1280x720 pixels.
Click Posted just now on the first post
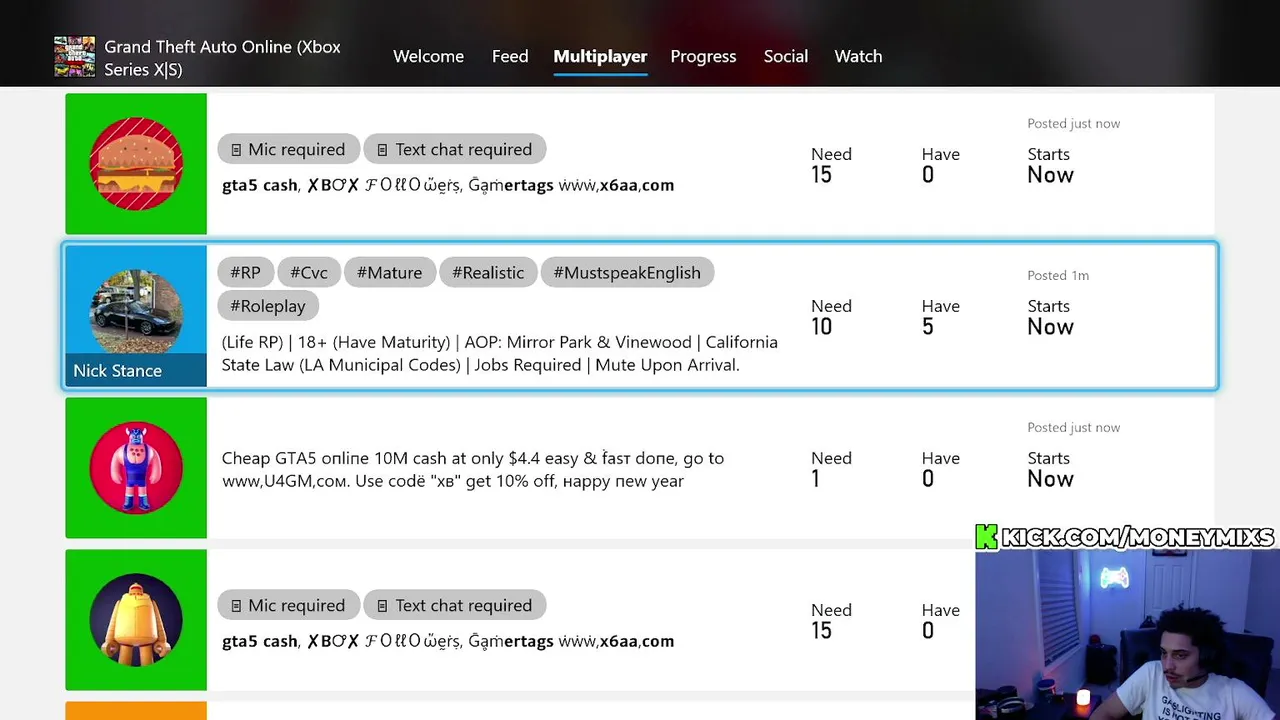coord(1073,123)
